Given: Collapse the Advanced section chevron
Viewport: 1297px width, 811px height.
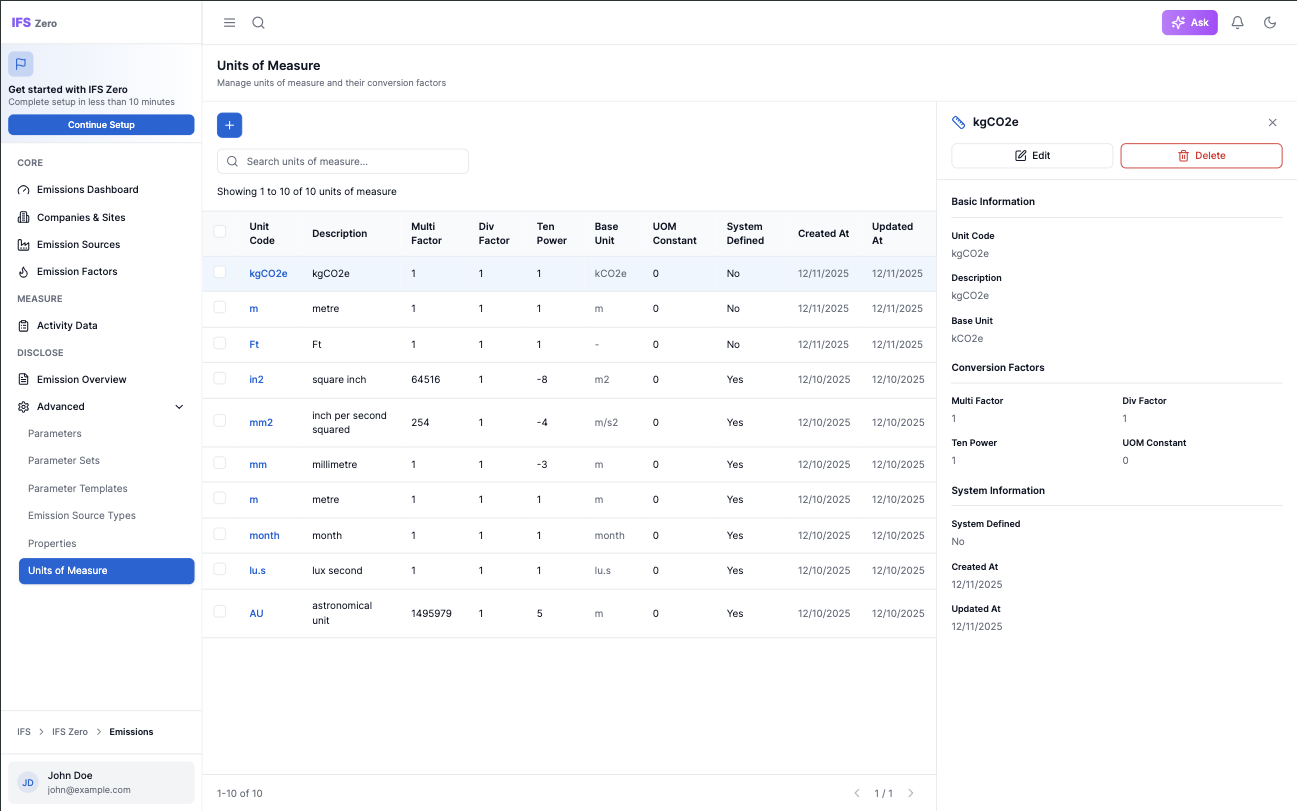Looking at the screenshot, I should (x=179, y=407).
